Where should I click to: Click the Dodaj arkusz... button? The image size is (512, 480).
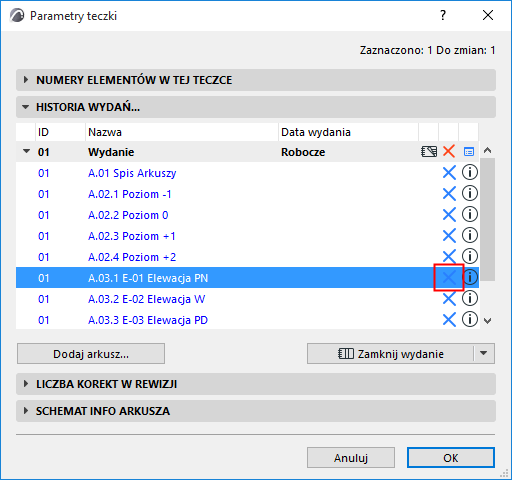click(x=91, y=354)
